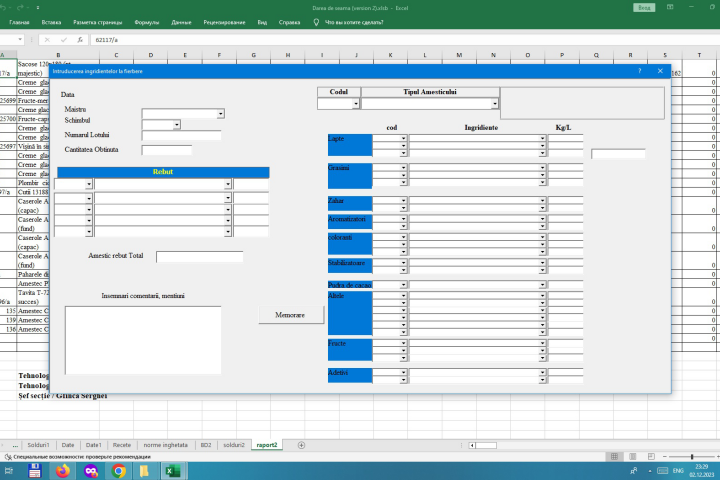The image size is (720, 480).
Task: Open the floppy disk app on taskbar
Action: (35, 471)
